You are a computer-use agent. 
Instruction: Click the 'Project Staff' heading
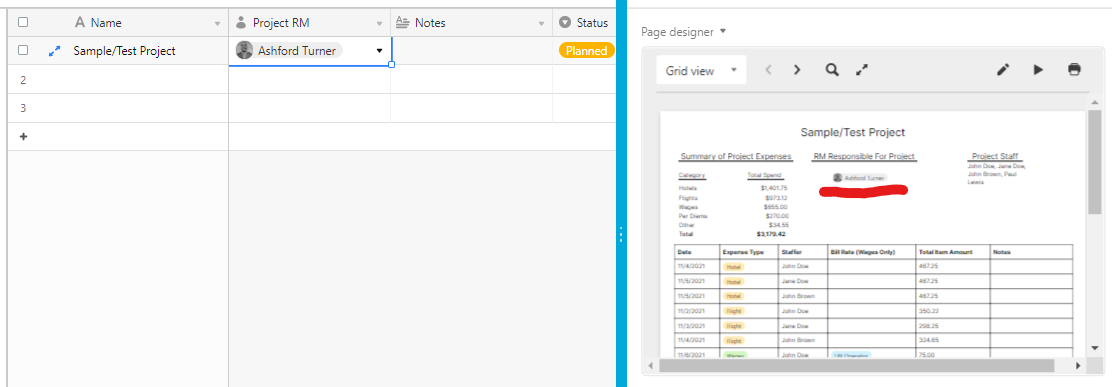point(996,157)
